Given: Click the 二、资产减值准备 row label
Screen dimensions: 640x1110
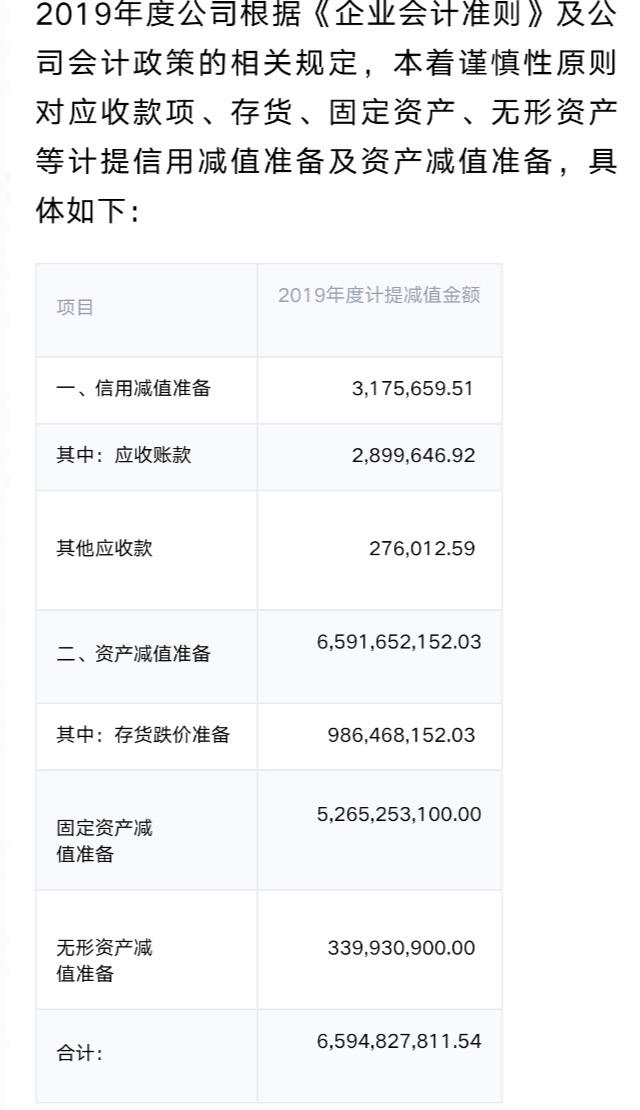Looking at the screenshot, I should pyautogui.click(x=133, y=654).
